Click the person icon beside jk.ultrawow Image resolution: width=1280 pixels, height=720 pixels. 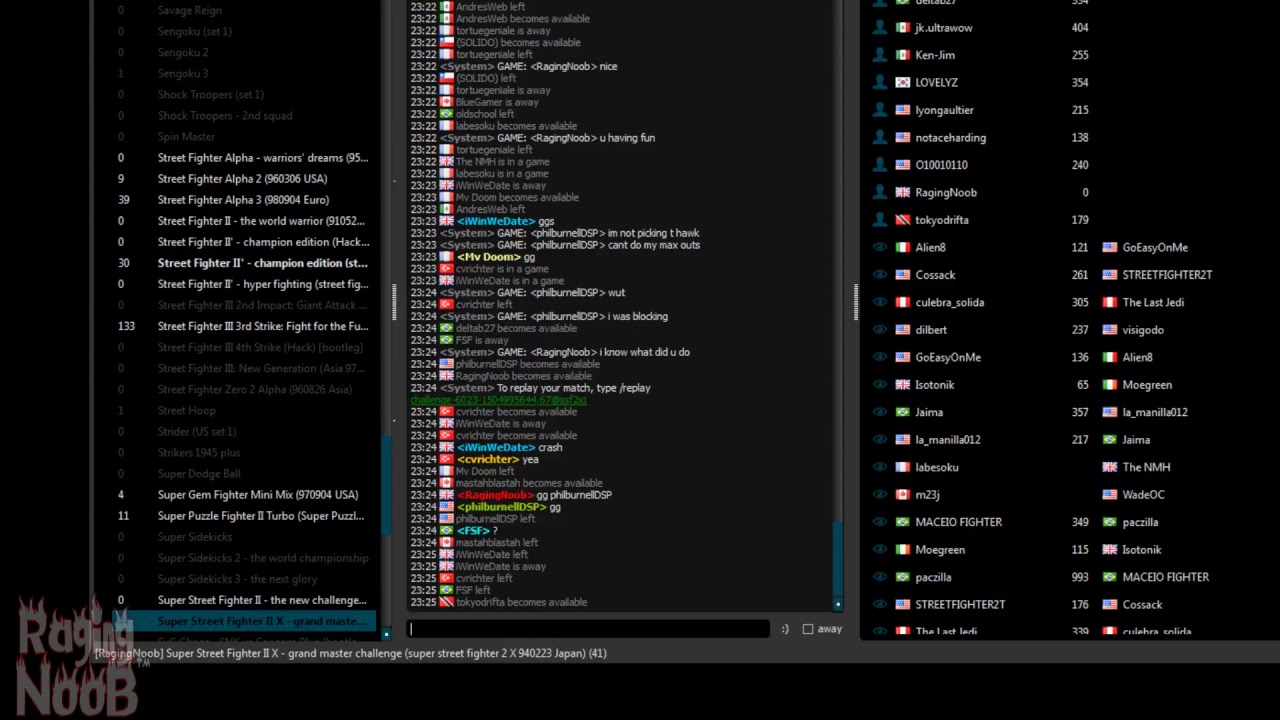click(x=880, y=28)
